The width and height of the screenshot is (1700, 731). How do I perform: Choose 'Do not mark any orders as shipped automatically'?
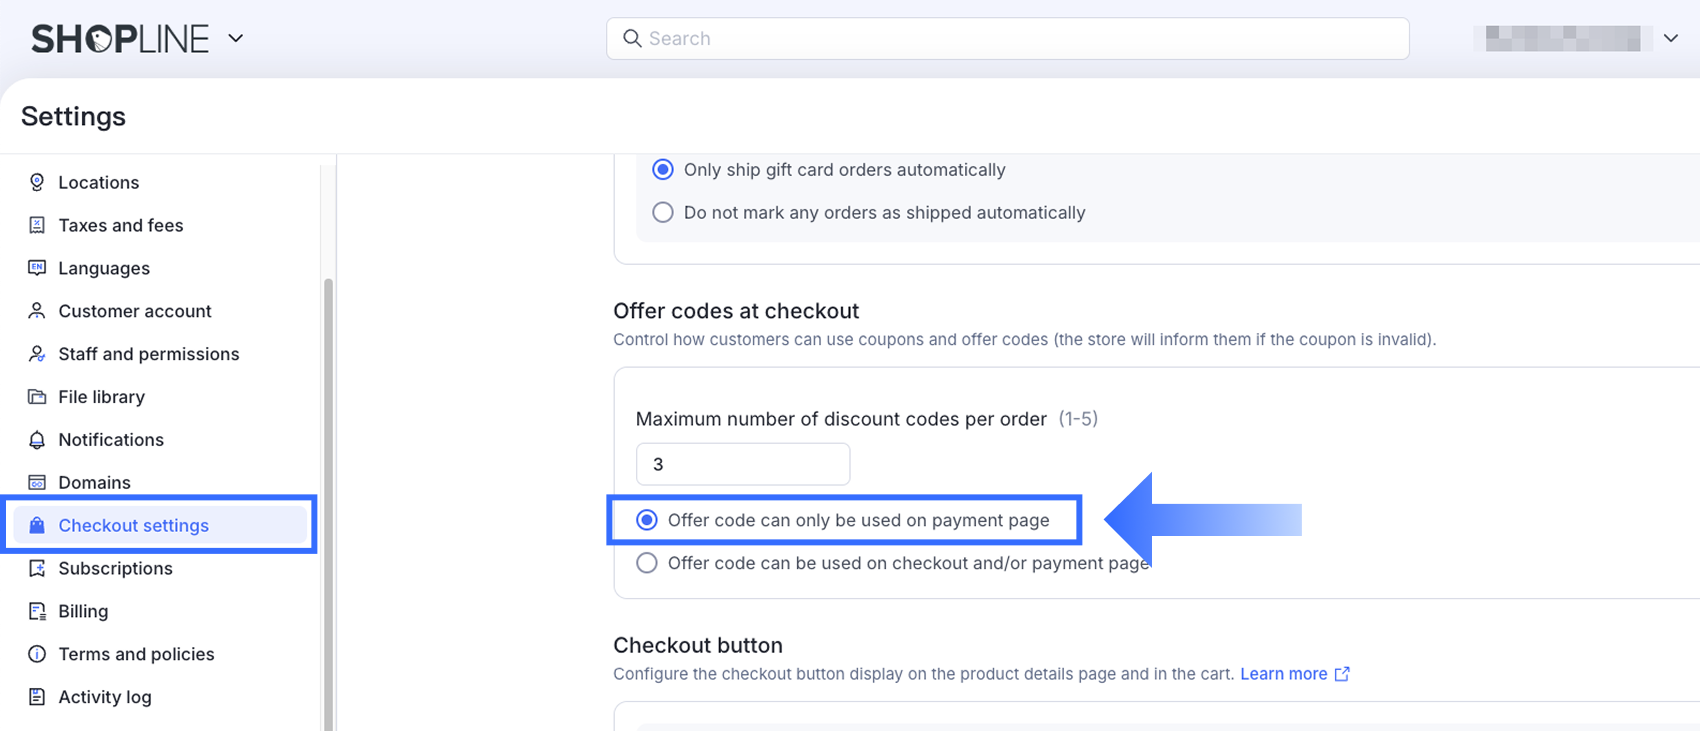[x=663, y=213]
